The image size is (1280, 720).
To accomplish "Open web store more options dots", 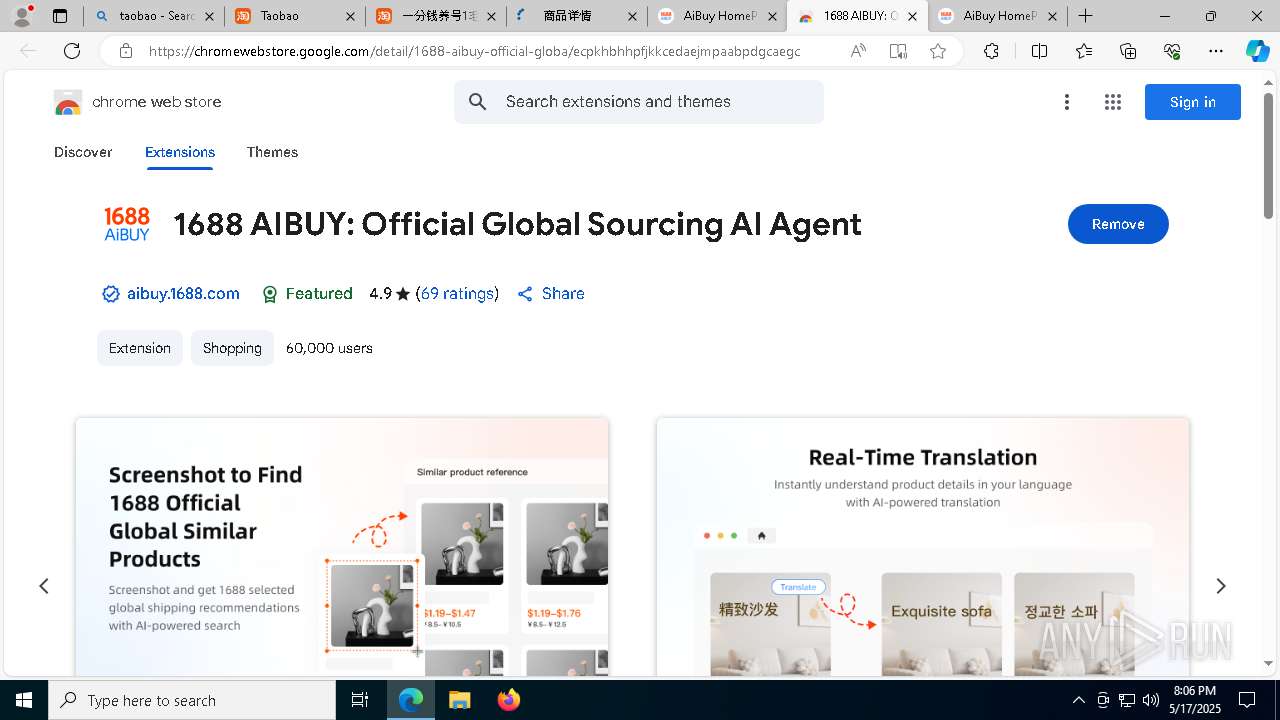I will [x=1067, y=102].
